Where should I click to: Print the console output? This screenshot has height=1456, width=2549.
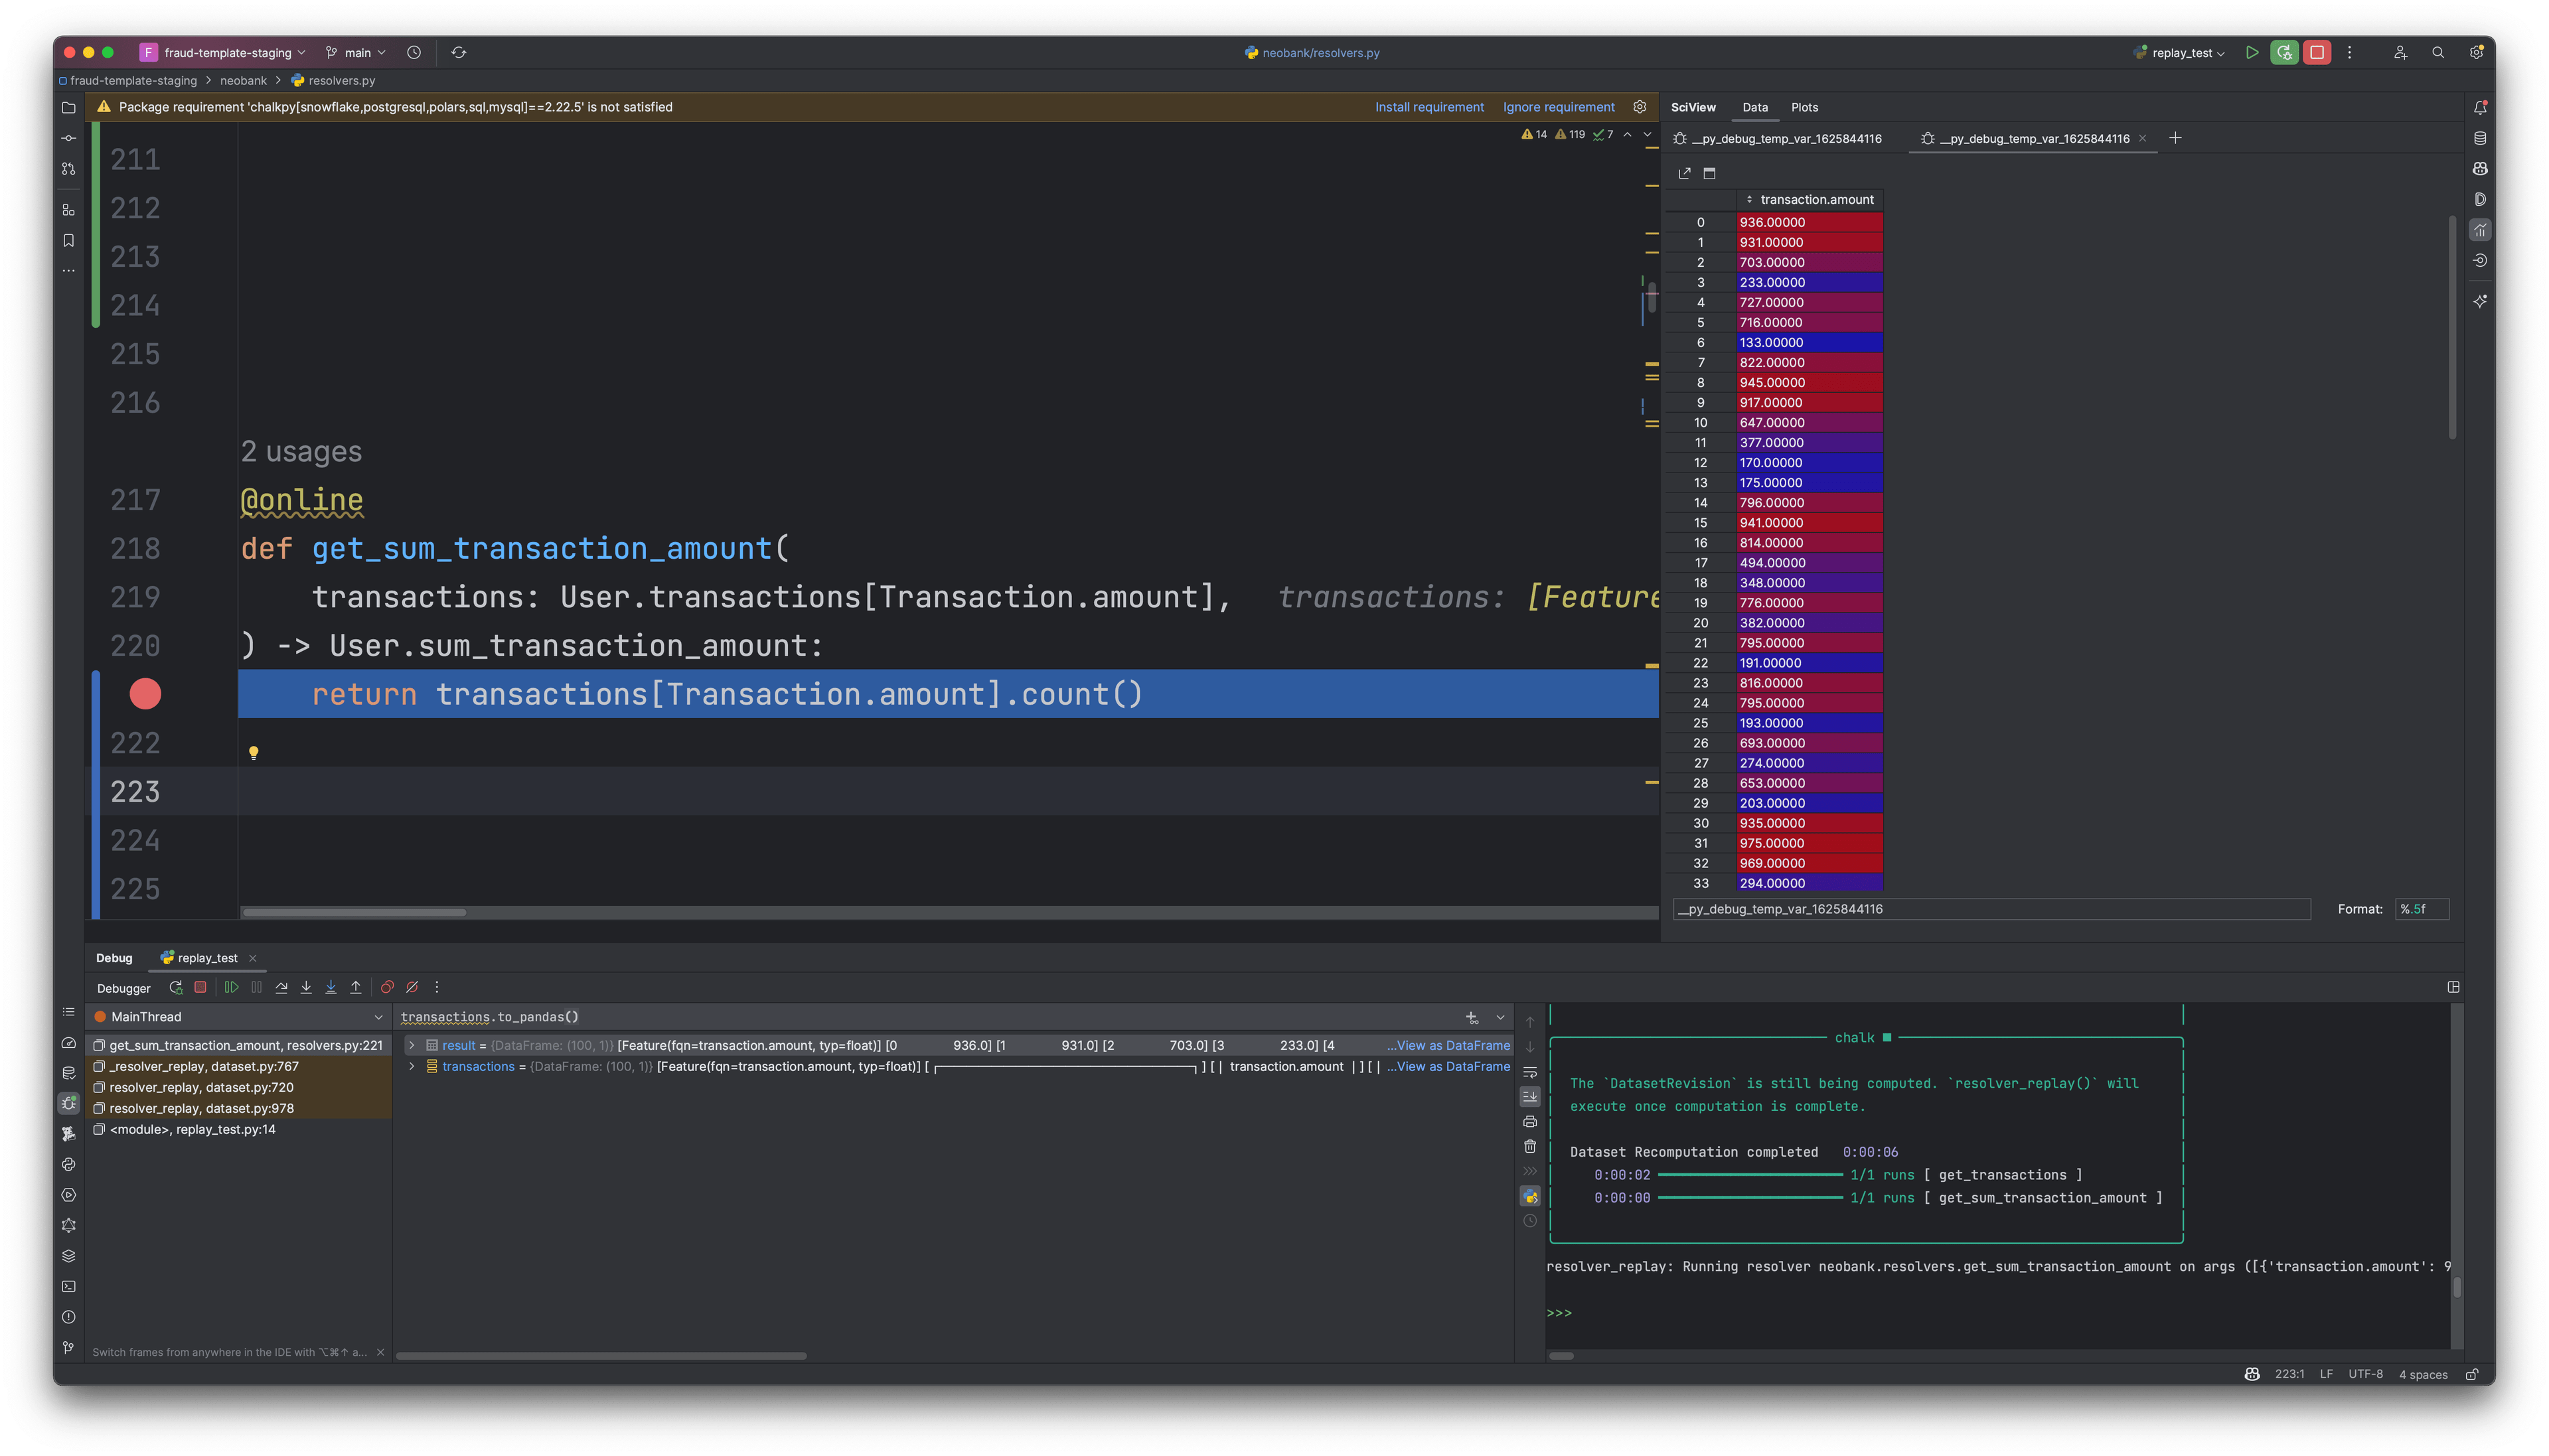click(1530, 1121)
